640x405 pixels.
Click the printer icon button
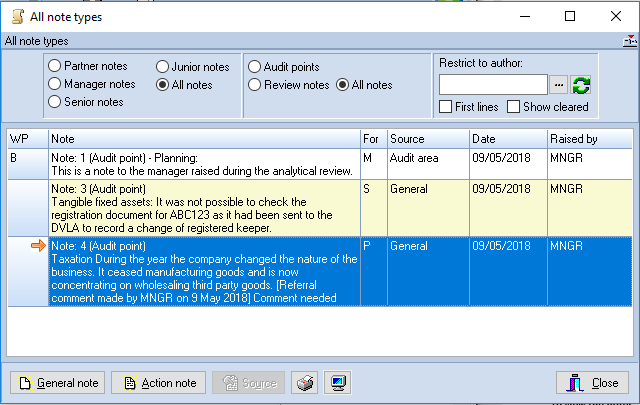point(305,383)
